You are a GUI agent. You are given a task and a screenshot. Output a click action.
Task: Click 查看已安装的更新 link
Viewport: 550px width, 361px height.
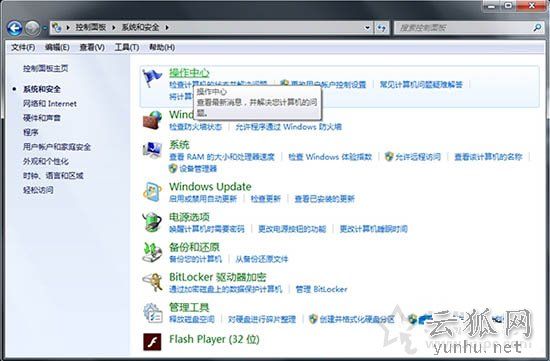click(x=324, y=199)
